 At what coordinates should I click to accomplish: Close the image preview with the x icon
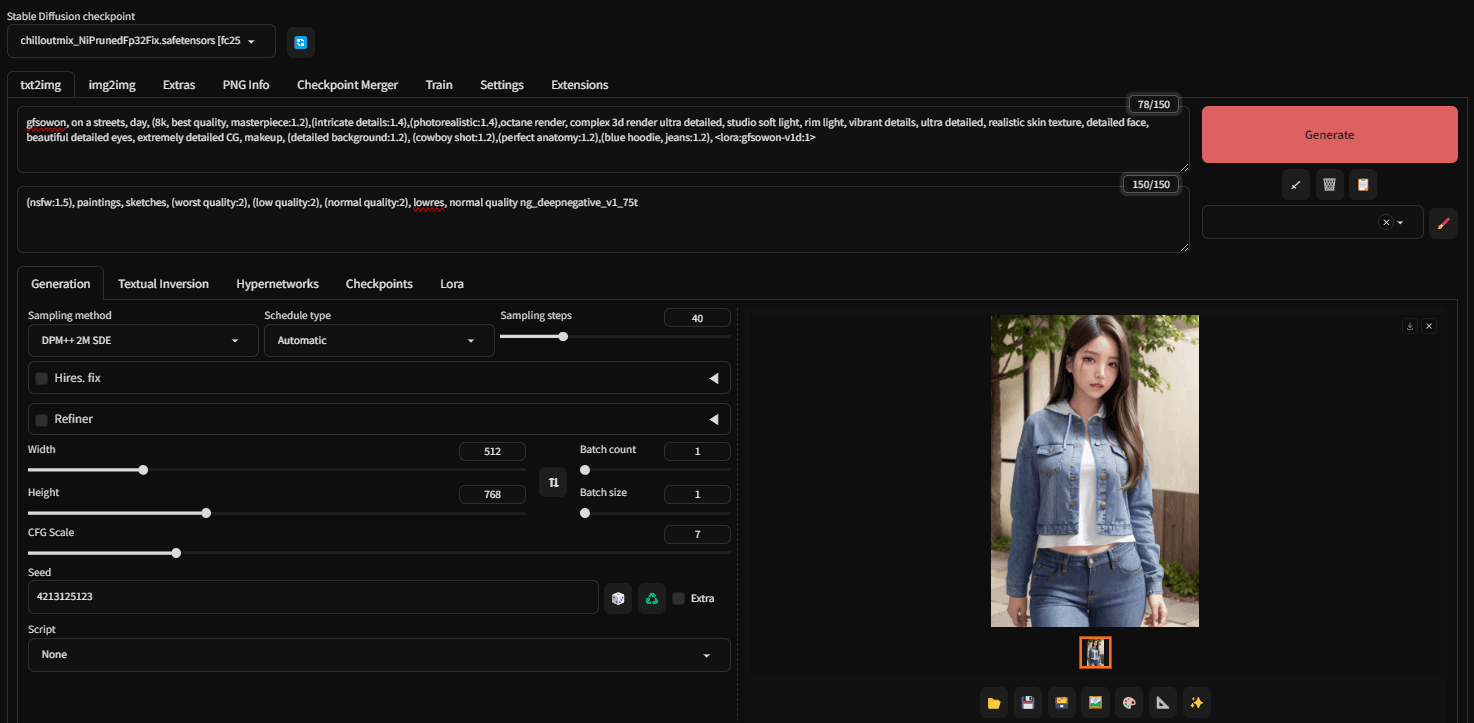tap(1429, 326)
